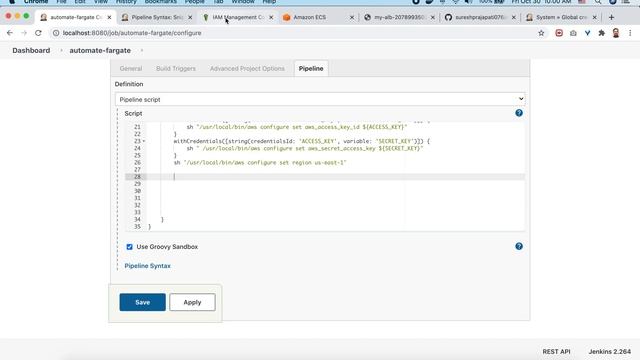
Task: Switch to the my-alb browser tab
Action: point(400,17)
